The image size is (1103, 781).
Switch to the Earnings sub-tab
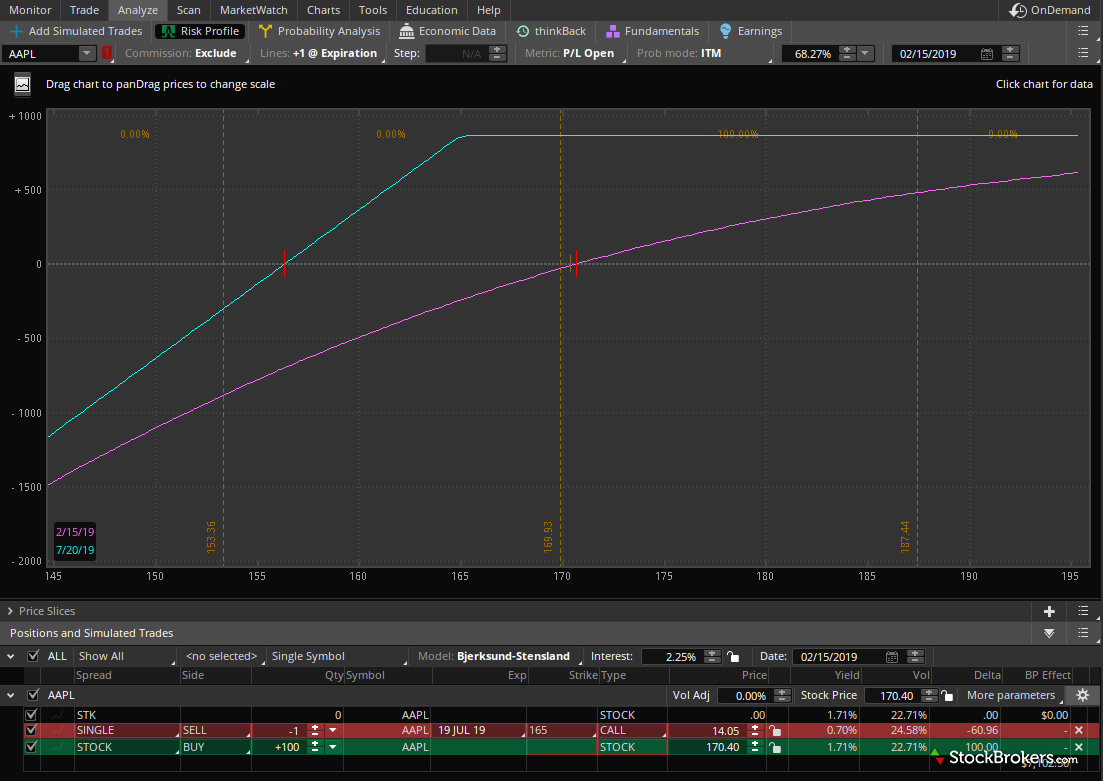coord(751,31)
